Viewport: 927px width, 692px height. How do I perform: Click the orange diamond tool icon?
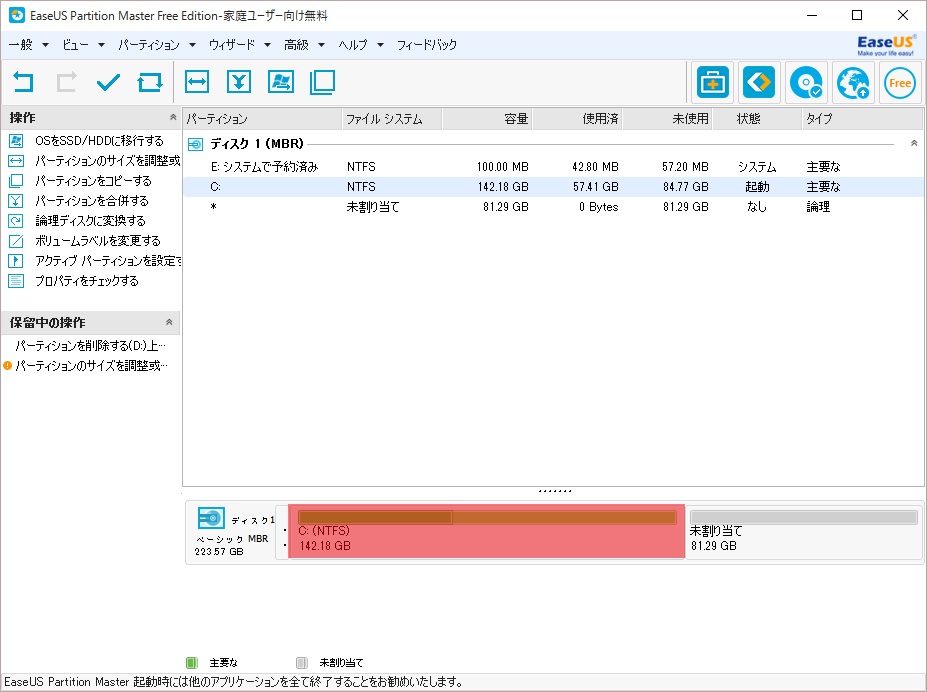(x=759, y=82)
